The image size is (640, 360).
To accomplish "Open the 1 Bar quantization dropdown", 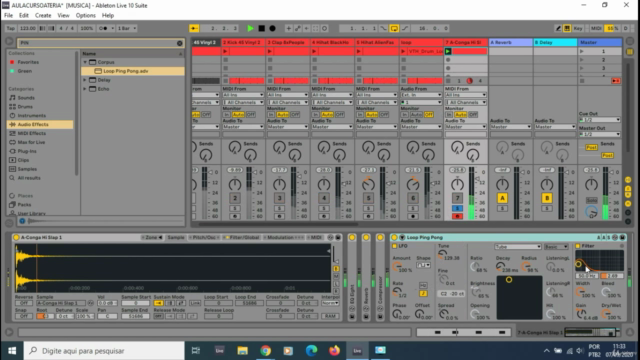I will pyautogui.click(x=127, y=28).
